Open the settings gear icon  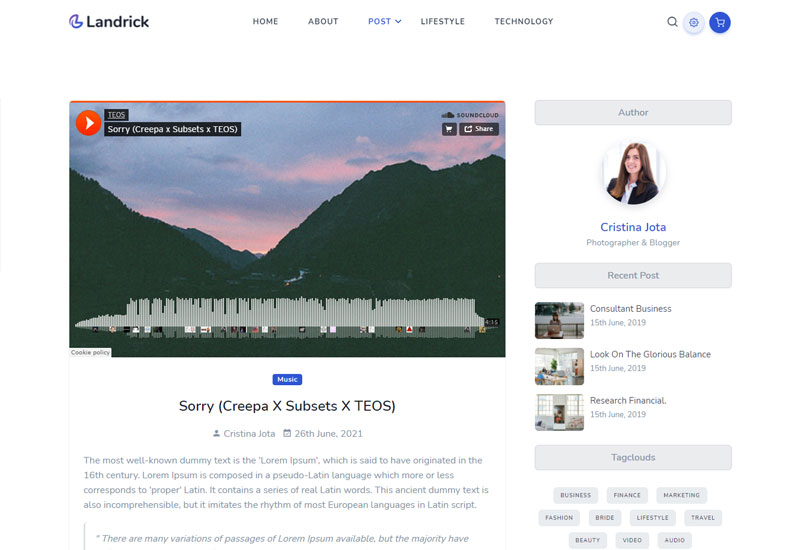[693, 22]
